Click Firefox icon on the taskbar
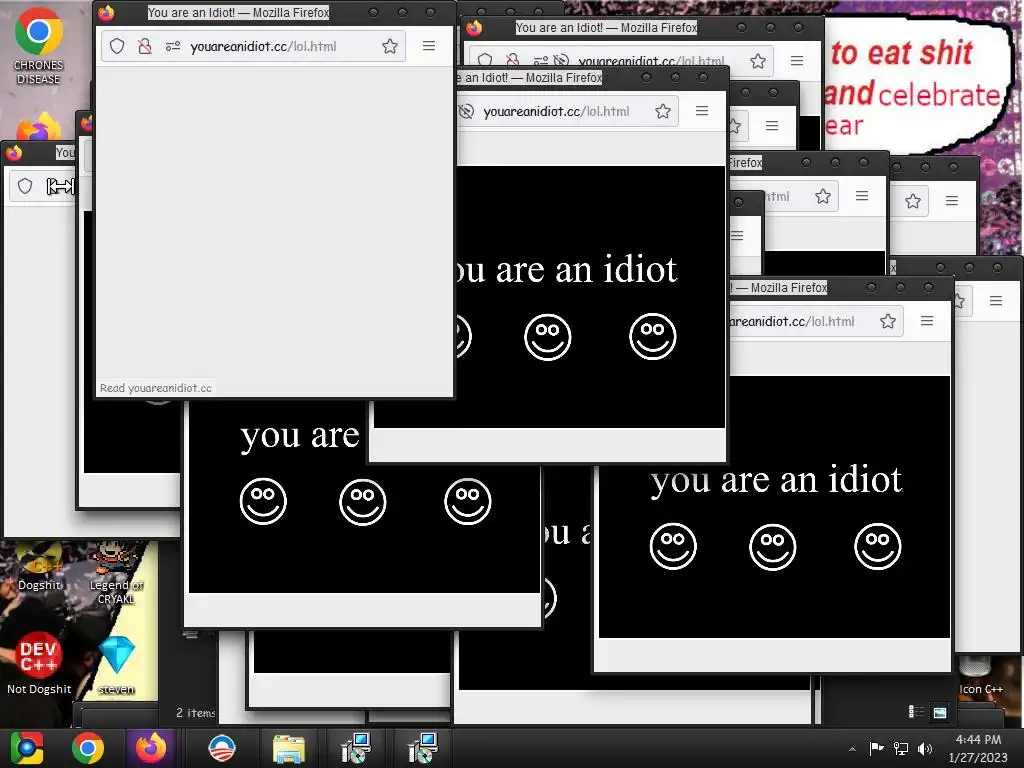 tap(150, 748)
